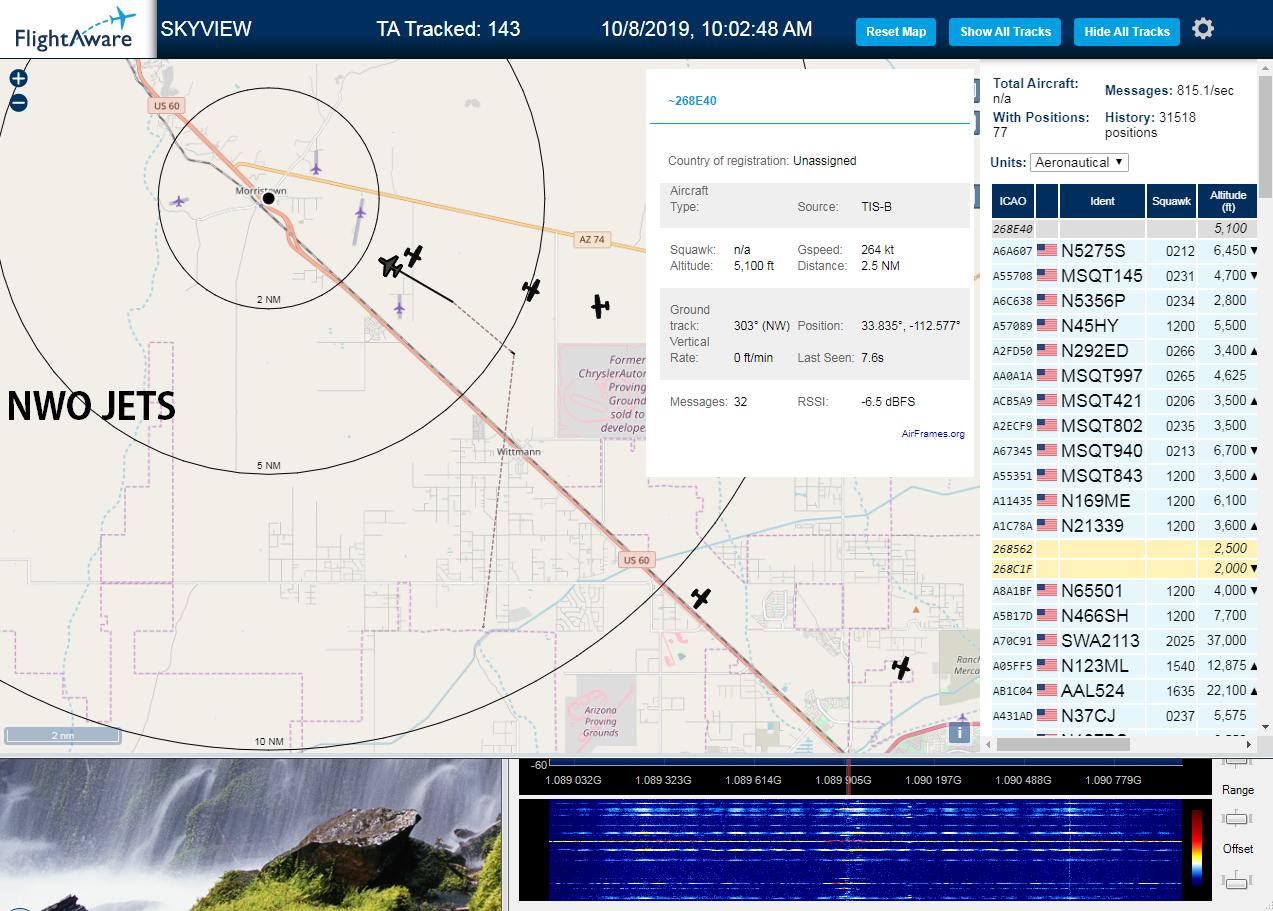The height and width of the screenshot is (911, 1273).
Task: Sort the table by Altitude (ft) column
Action: click(1228, 201)
